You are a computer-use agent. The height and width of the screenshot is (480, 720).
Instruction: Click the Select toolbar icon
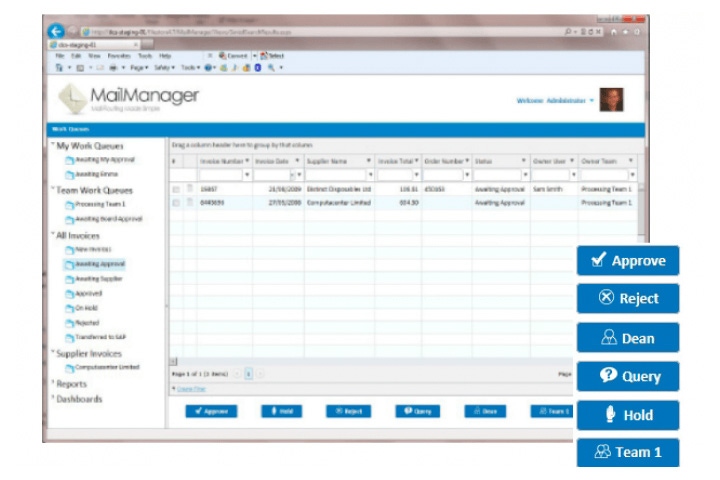pos(264,56)
